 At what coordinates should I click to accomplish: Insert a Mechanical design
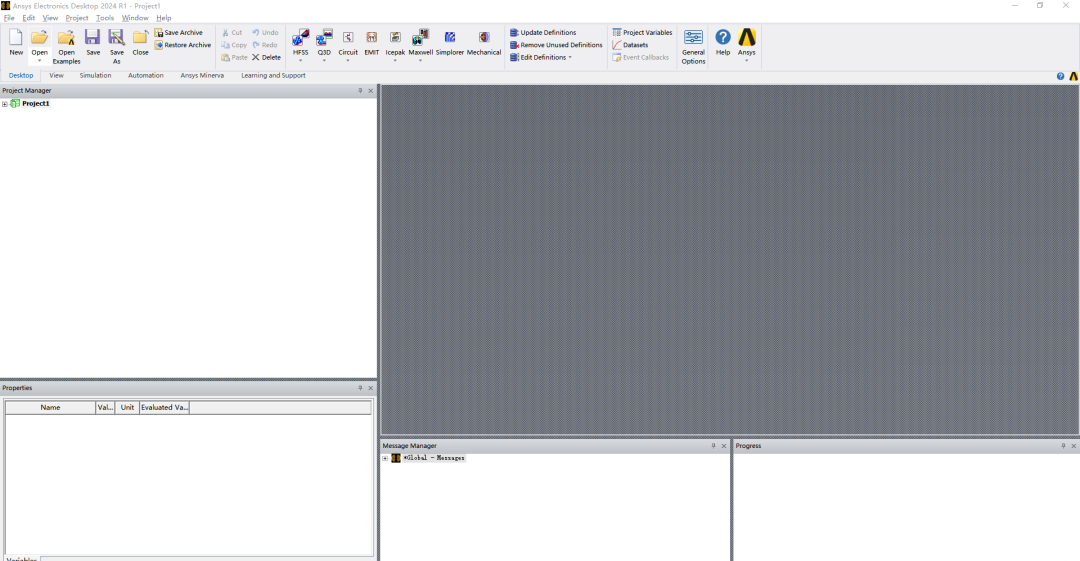click(484, 37)
